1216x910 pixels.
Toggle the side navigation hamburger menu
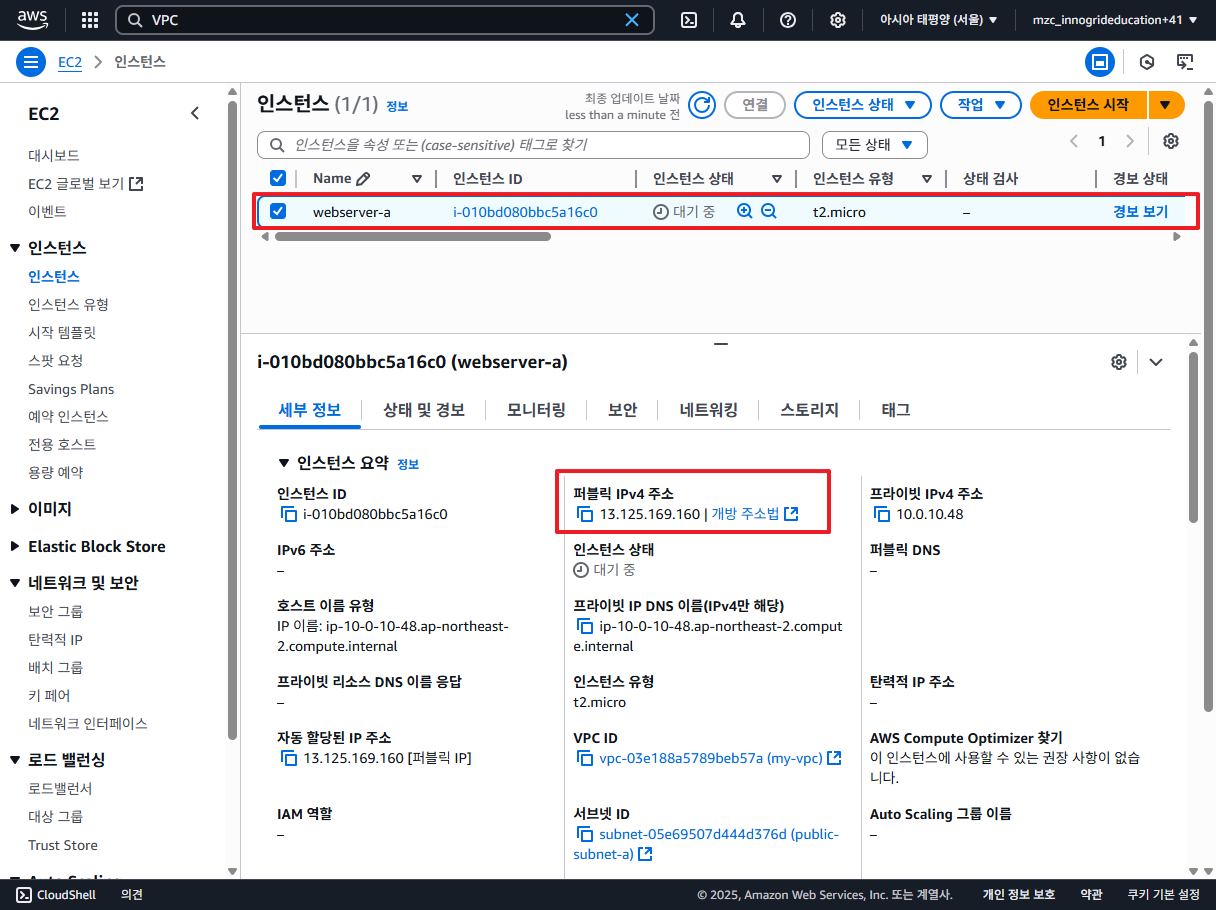31,62
